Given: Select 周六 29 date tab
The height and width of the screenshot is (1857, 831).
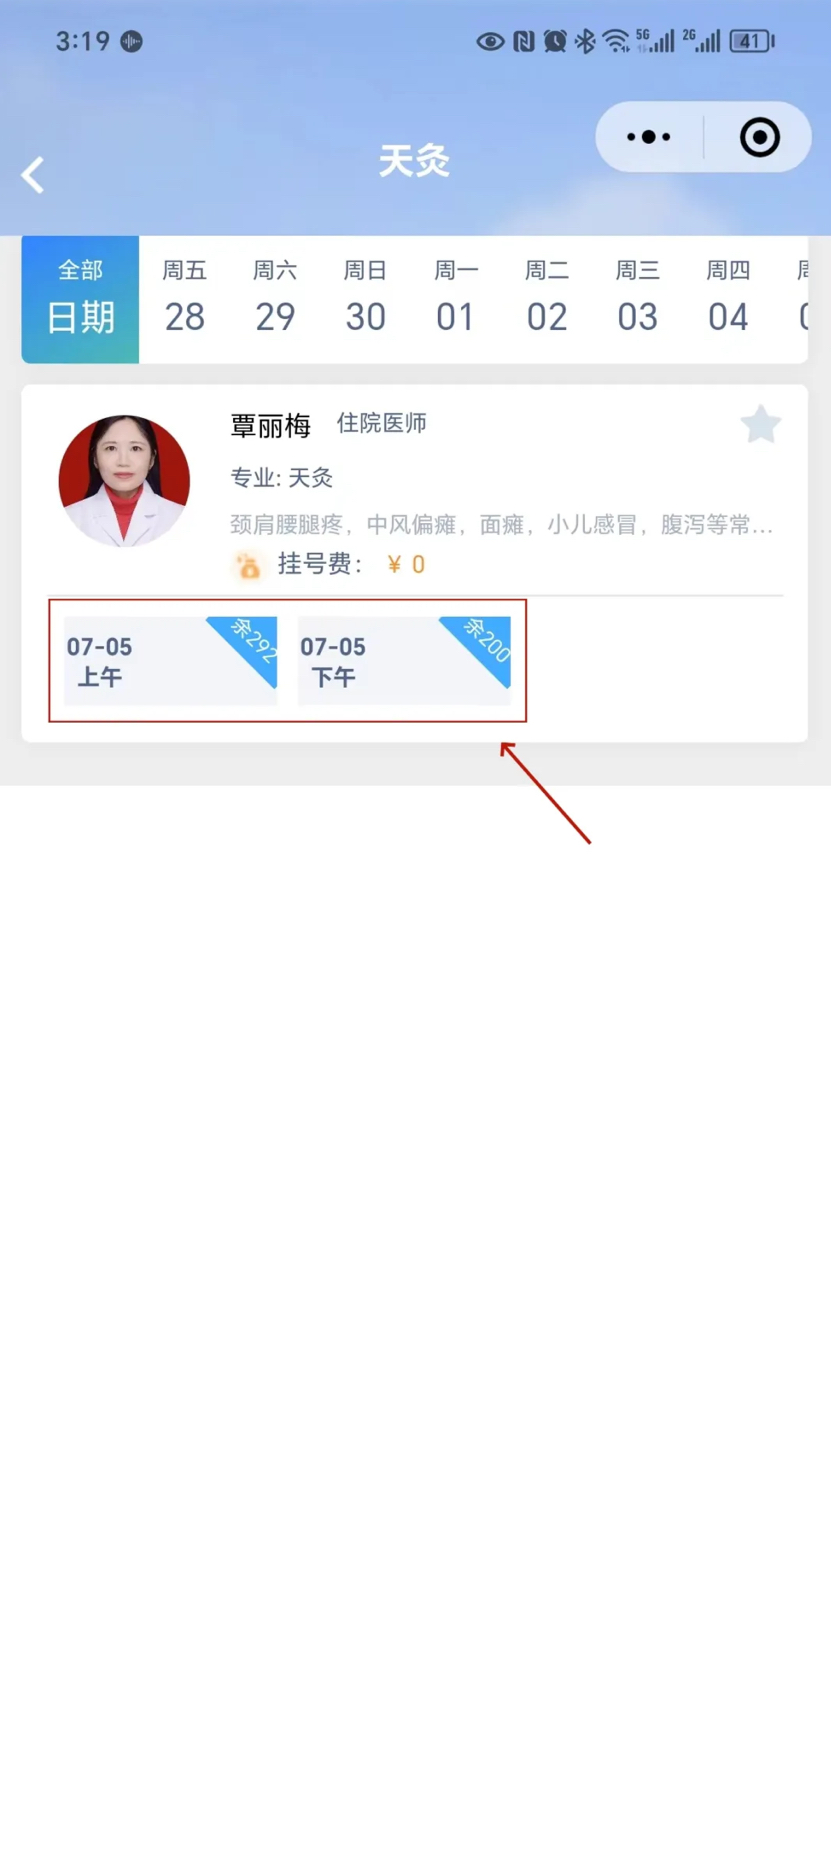Looking at the screenshot, I should click(x=275, y=299).
